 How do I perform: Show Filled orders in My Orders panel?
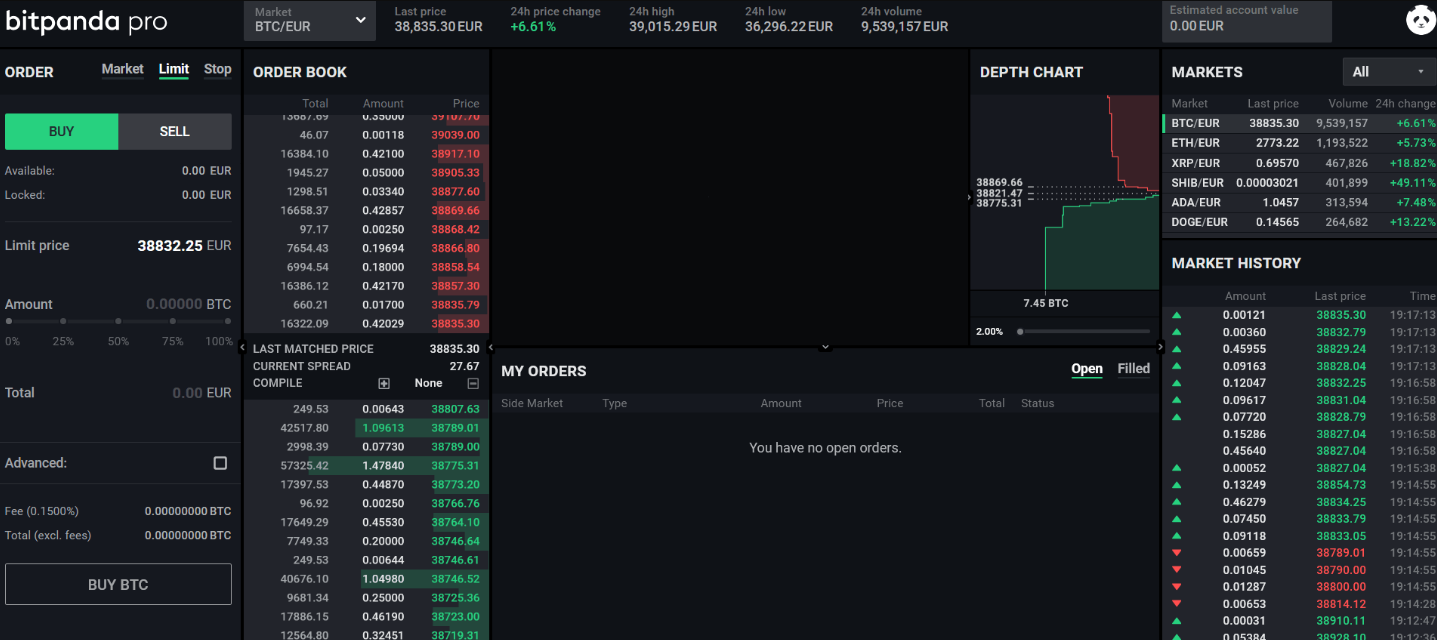[x=1133, y=368]
